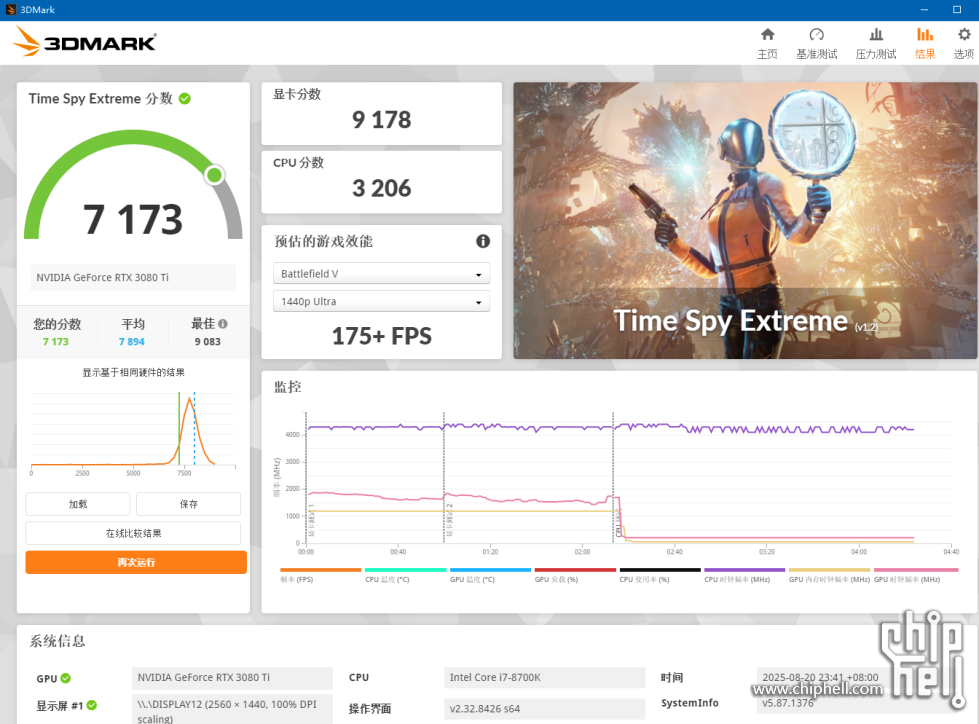Click the 175+ FPS estimate text

click(381, 336)
